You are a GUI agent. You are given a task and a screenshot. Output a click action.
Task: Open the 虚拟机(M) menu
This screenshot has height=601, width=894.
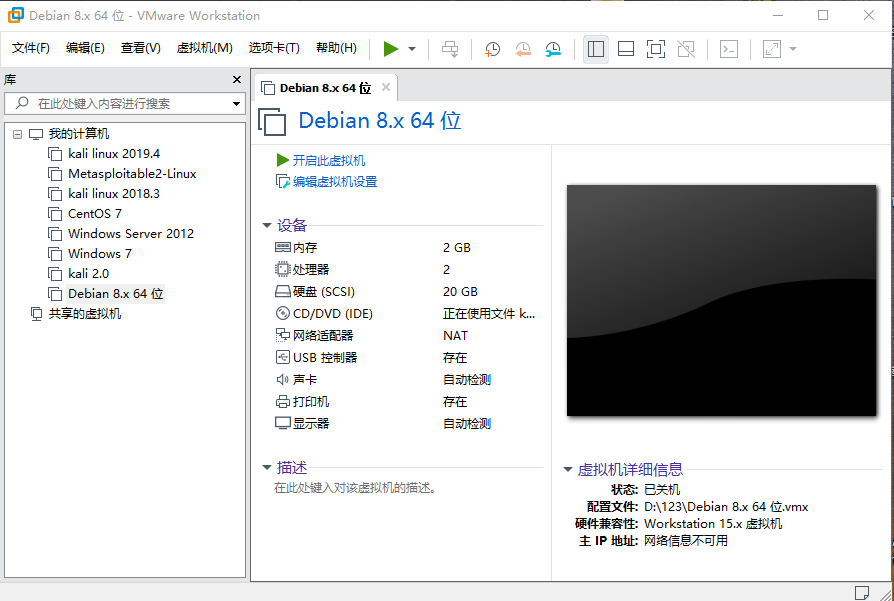pos(205,48)
